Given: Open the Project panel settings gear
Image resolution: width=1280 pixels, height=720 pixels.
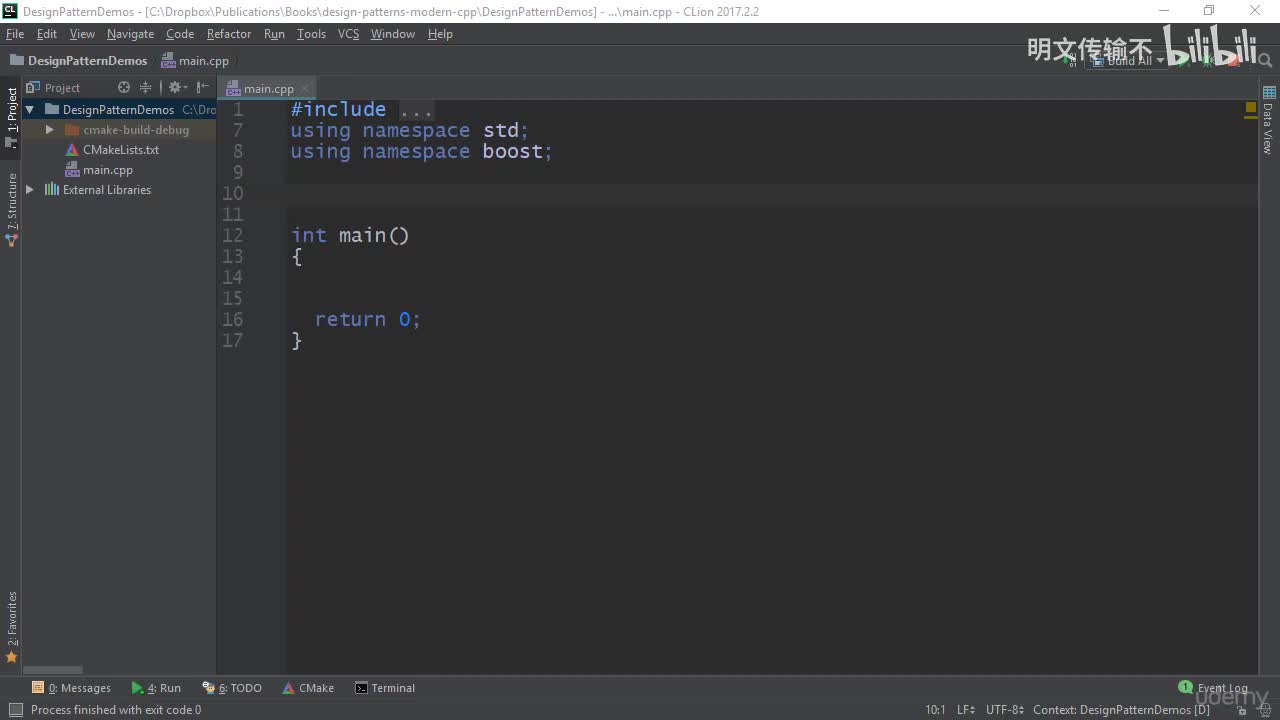Looking at the screenshot, I should click(x=176, y=88).
